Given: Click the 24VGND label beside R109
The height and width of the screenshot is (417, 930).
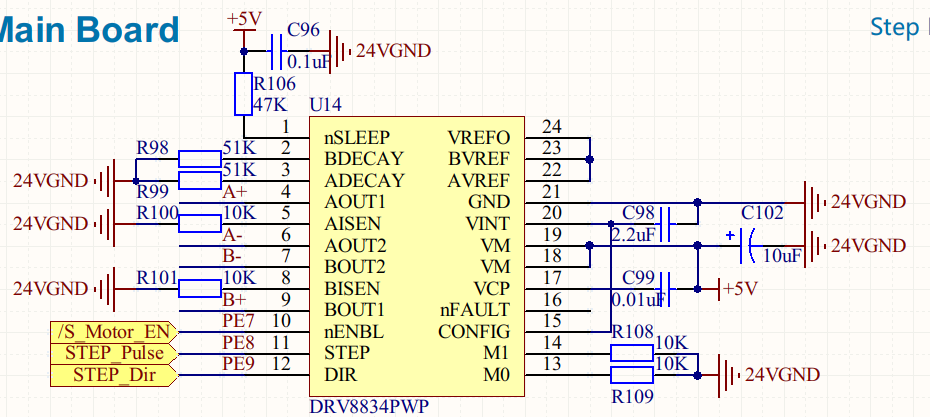Looking at the screenshot, I should pyautogui.click(x=782, y=374).
